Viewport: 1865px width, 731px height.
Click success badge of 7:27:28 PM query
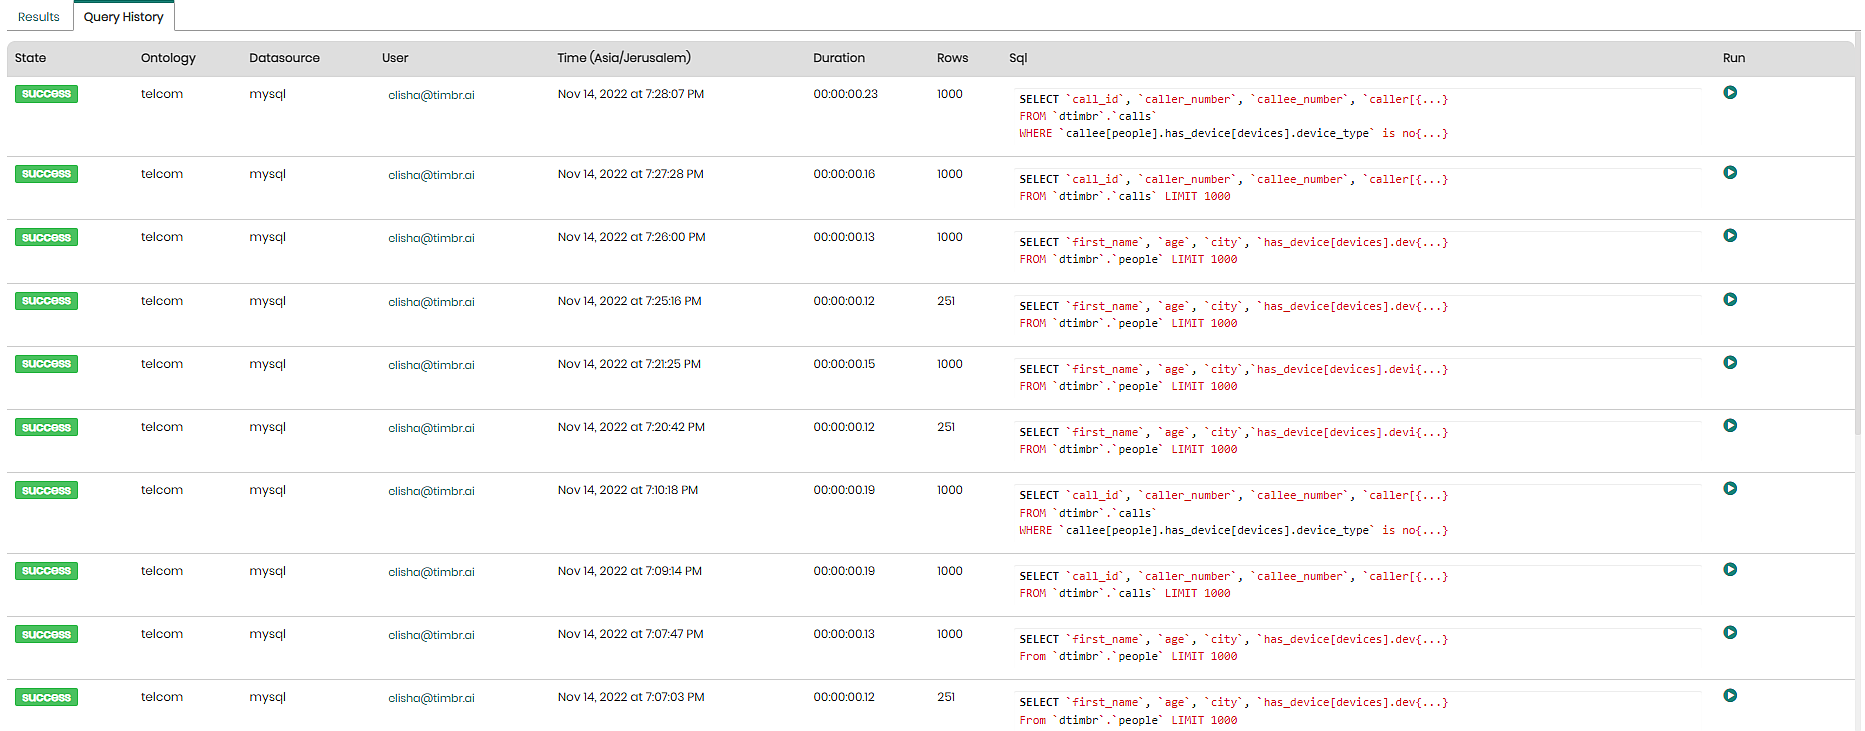pyautogui.click(x=46, y=174)
